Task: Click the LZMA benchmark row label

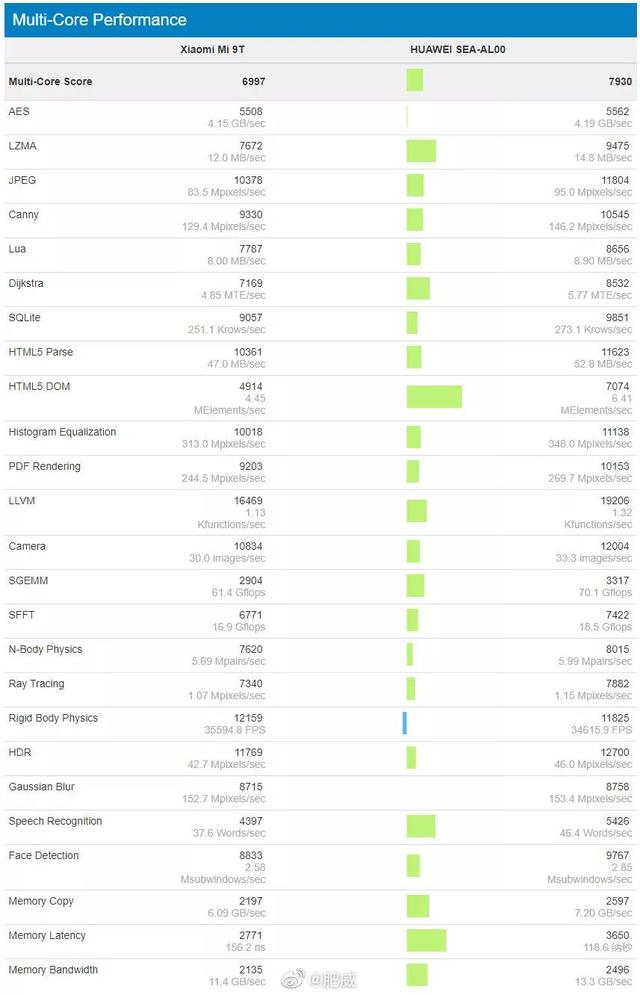Action: 23,146
